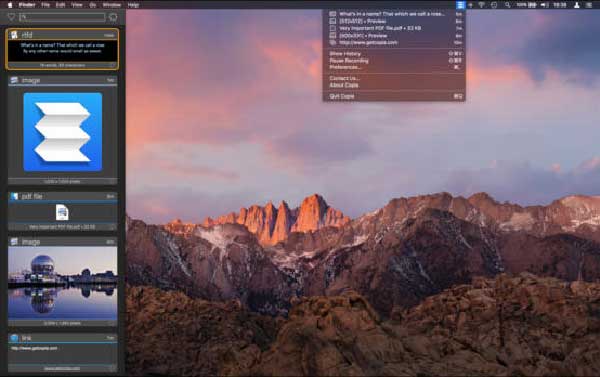Choose the getcopied.com URL menu entry
The height and width of the screenshot is (377, 600).
pos(394,42)
